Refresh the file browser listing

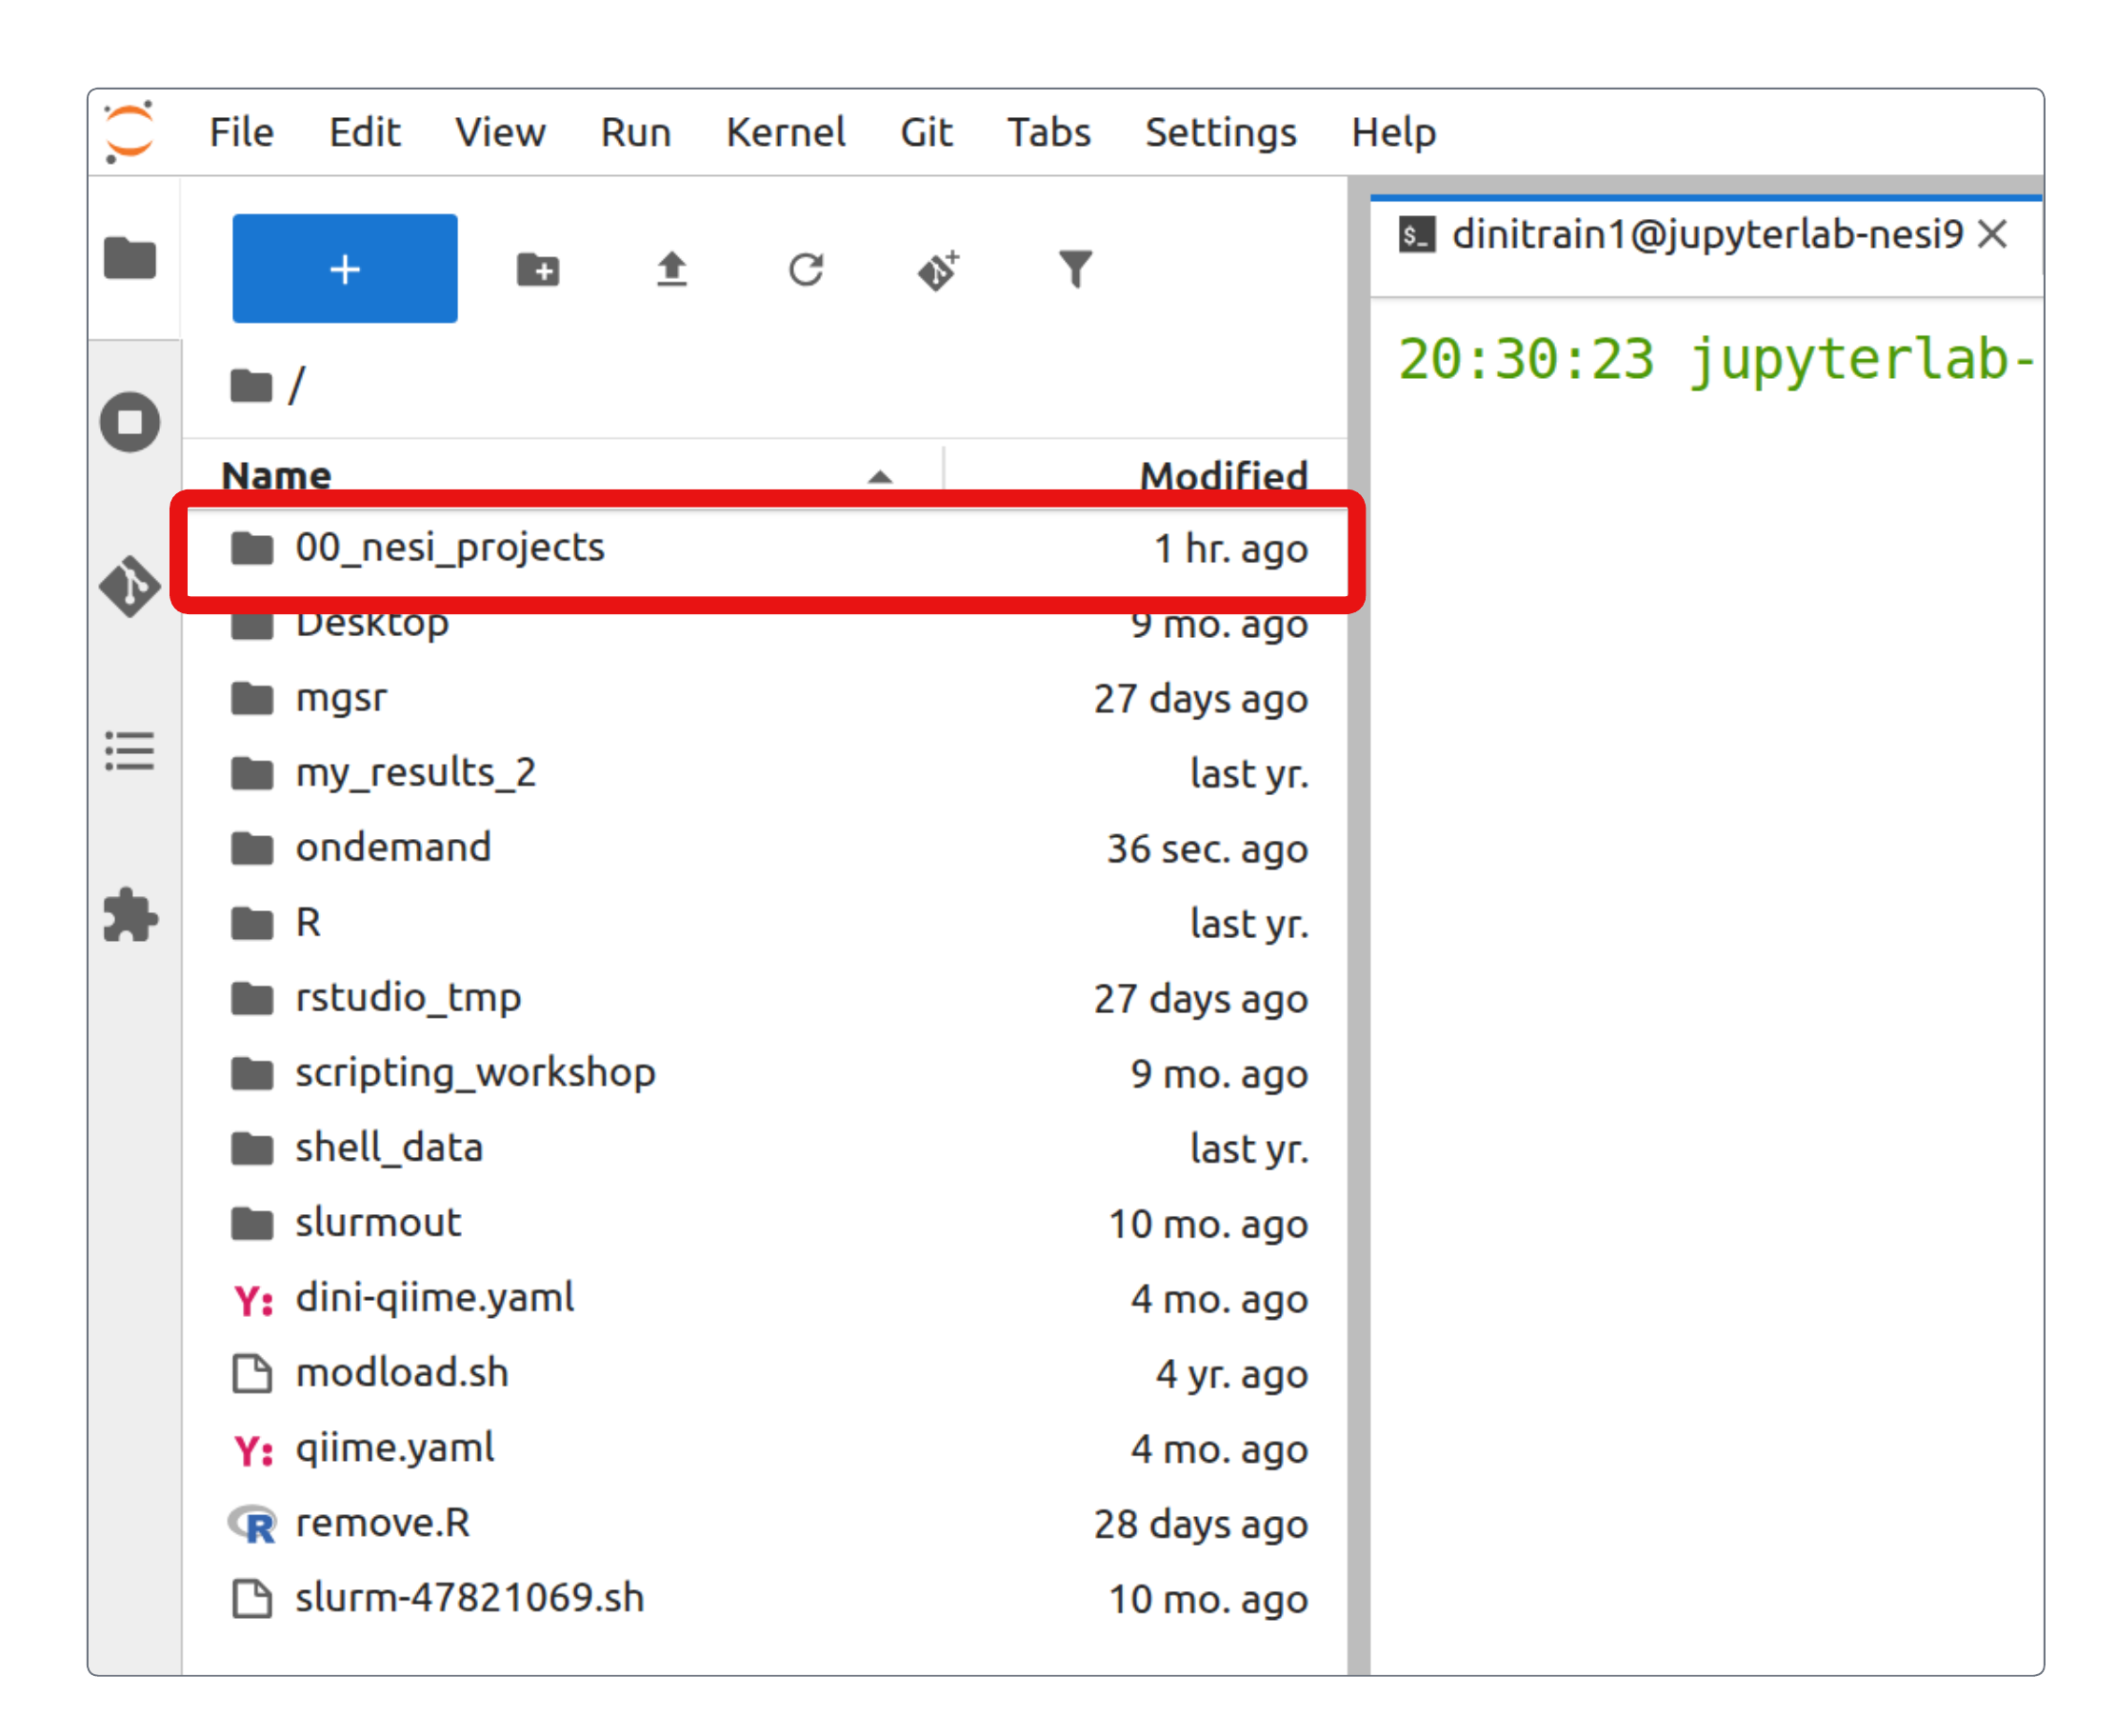(x=806, y=268)
